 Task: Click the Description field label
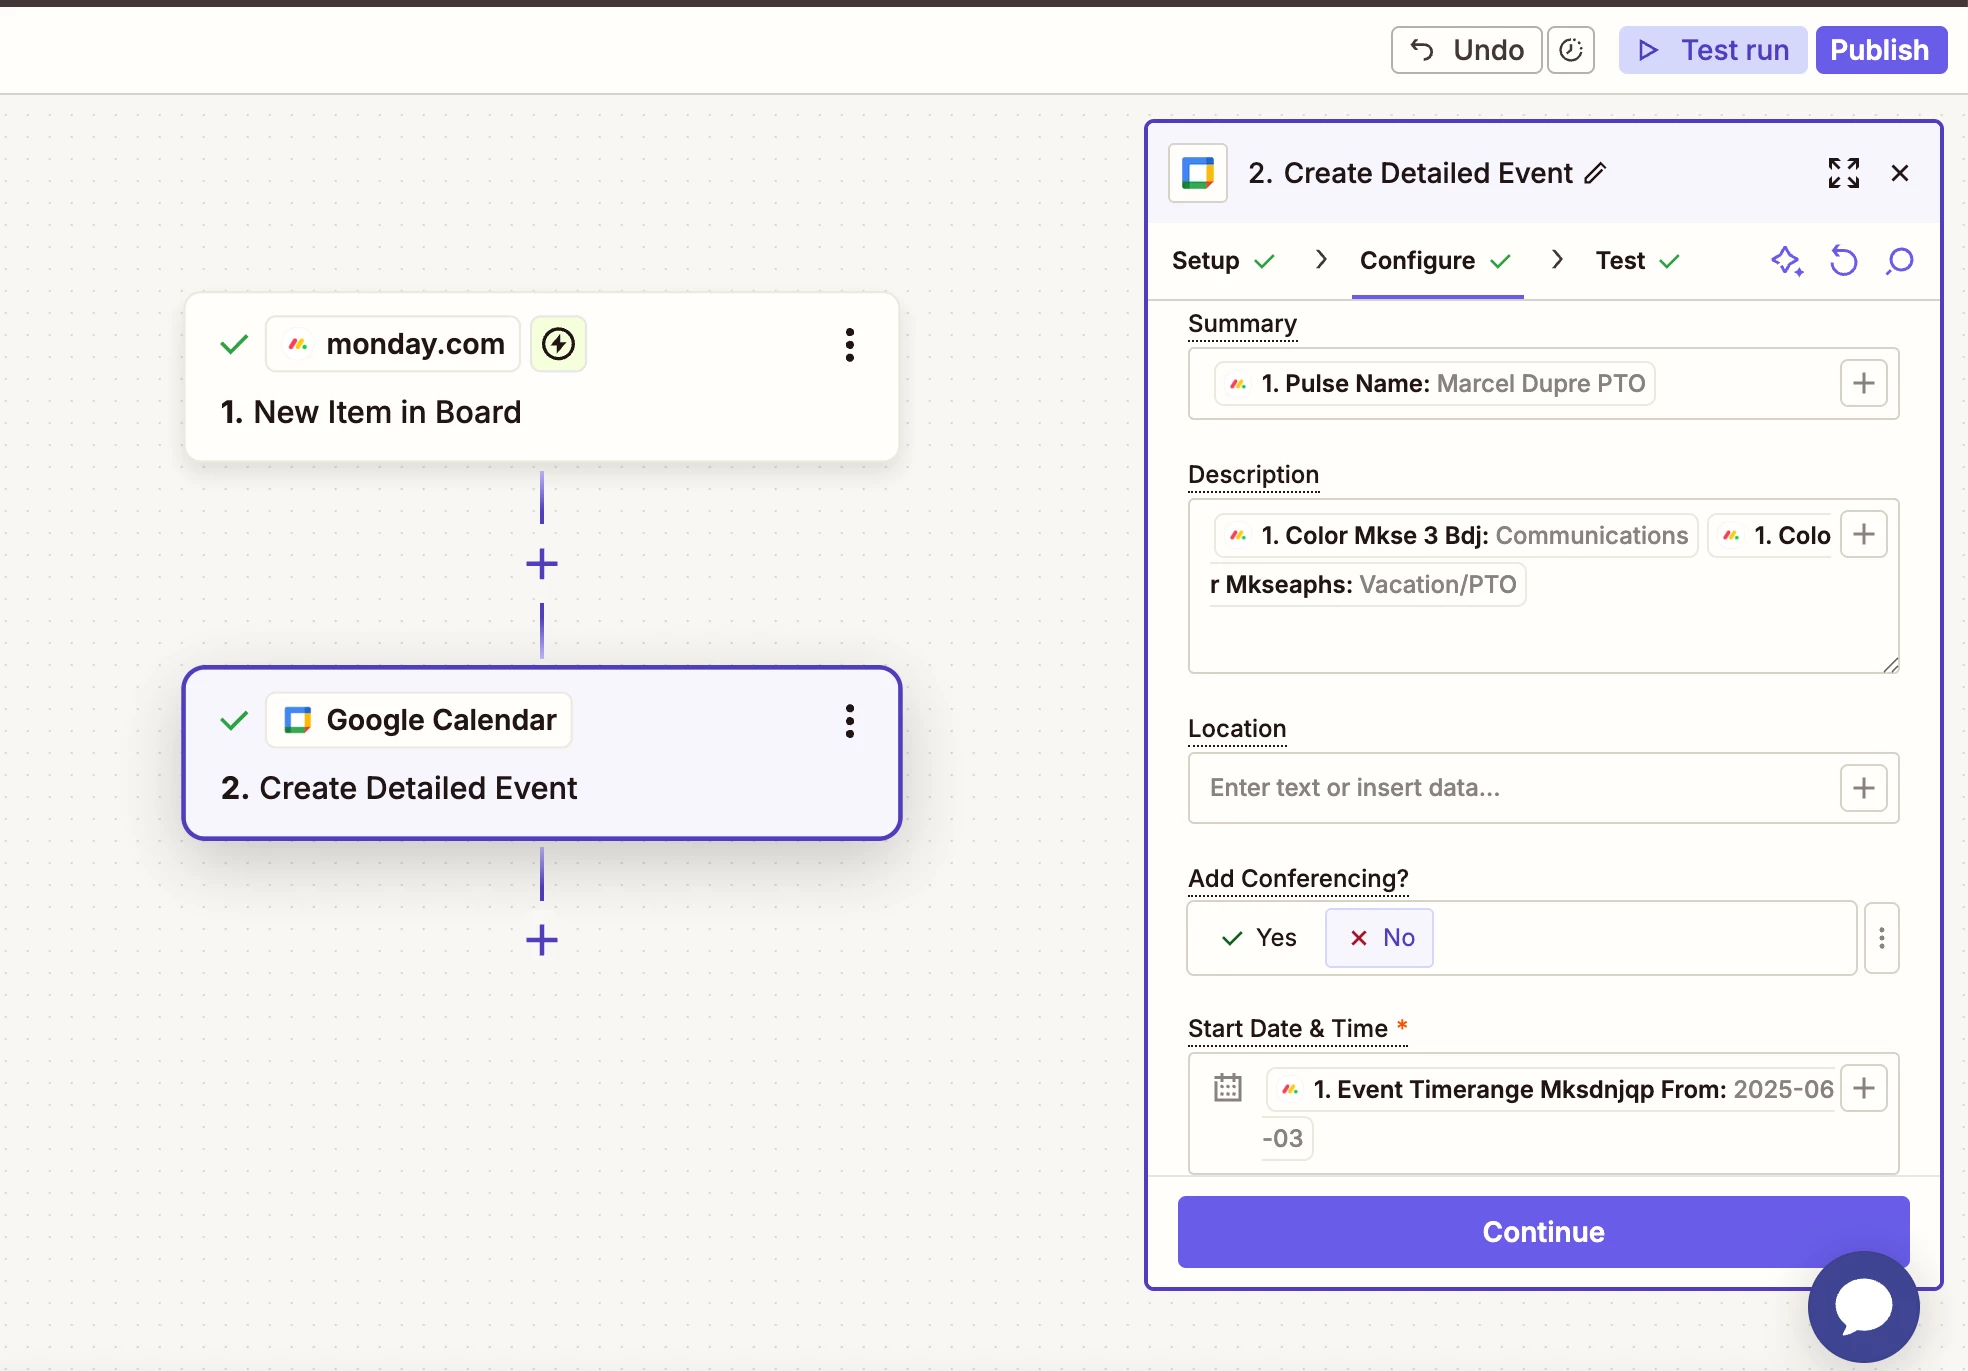tap(1254, 475)
